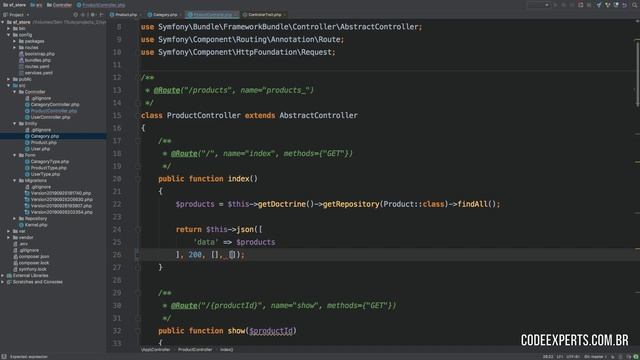Click the \App\Controller breadcrumb below the editor
The image size is (640, 360).
click(156, 349)
